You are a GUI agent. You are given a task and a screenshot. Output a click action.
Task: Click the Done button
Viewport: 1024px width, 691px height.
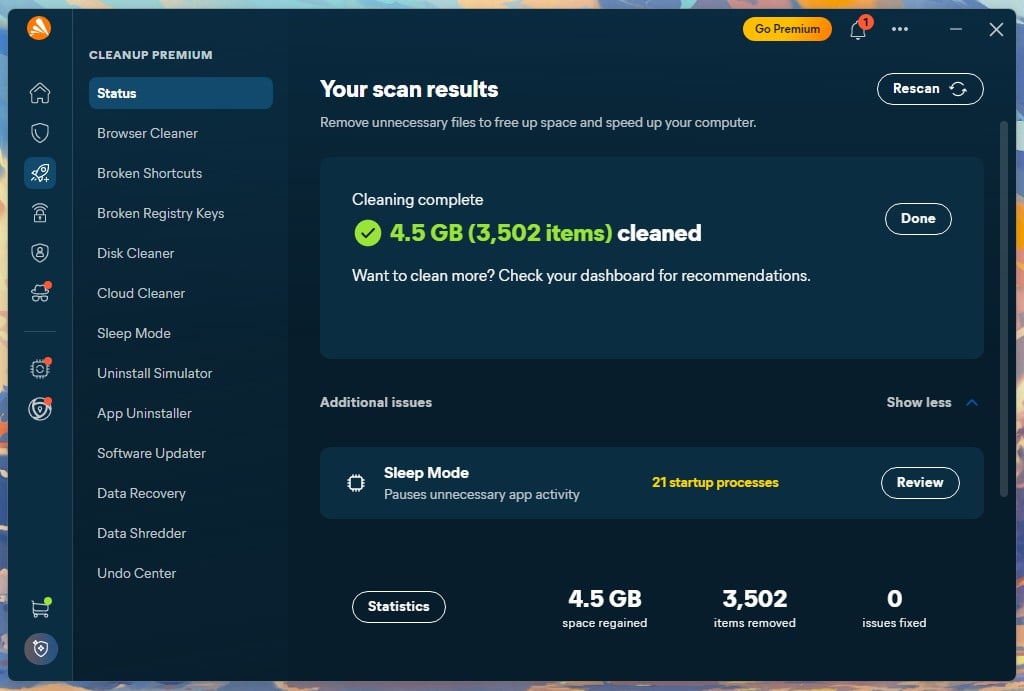[918, 219]
